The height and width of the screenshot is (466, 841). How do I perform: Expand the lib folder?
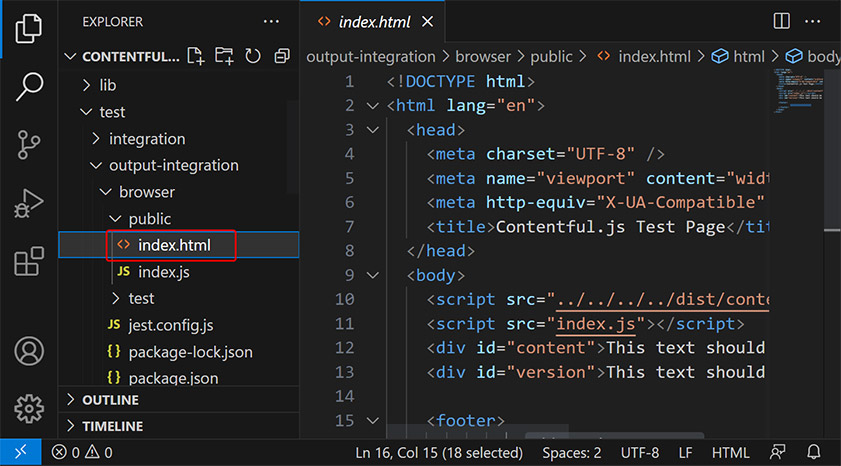tap(86, 85)
